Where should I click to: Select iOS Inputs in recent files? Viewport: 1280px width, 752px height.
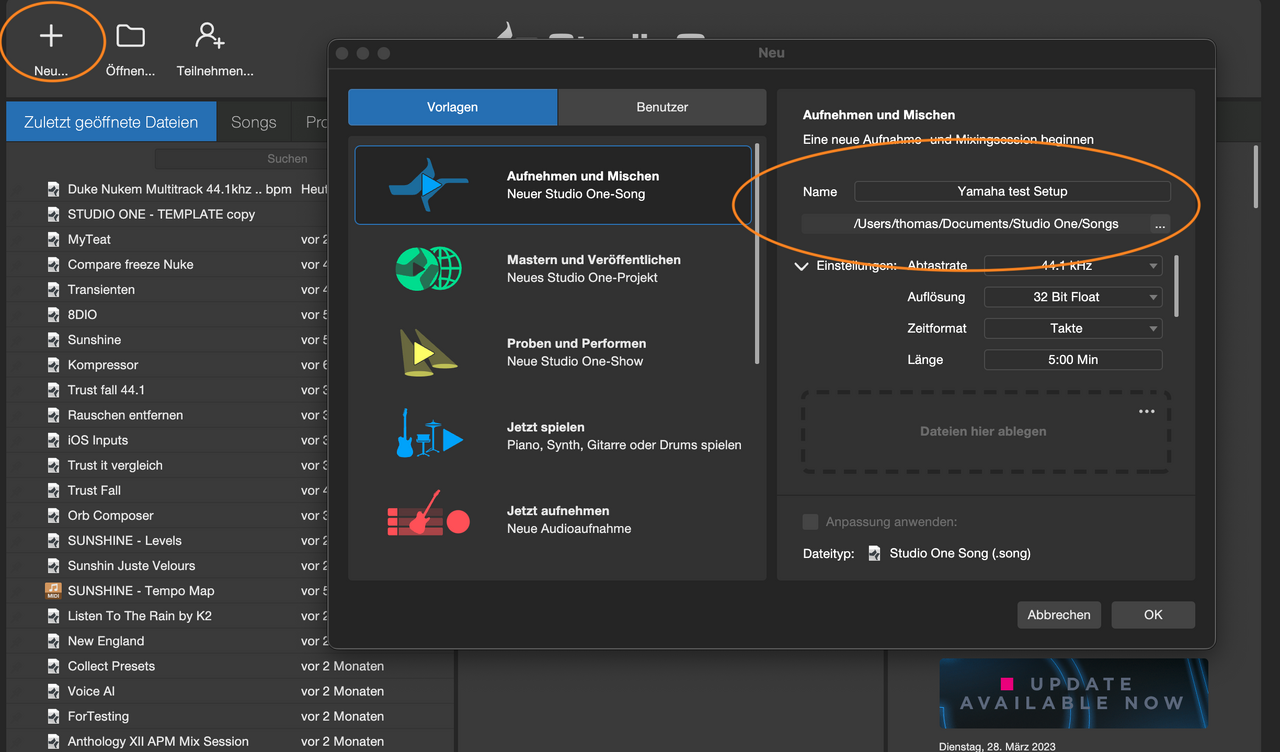[x=98, y=440]
